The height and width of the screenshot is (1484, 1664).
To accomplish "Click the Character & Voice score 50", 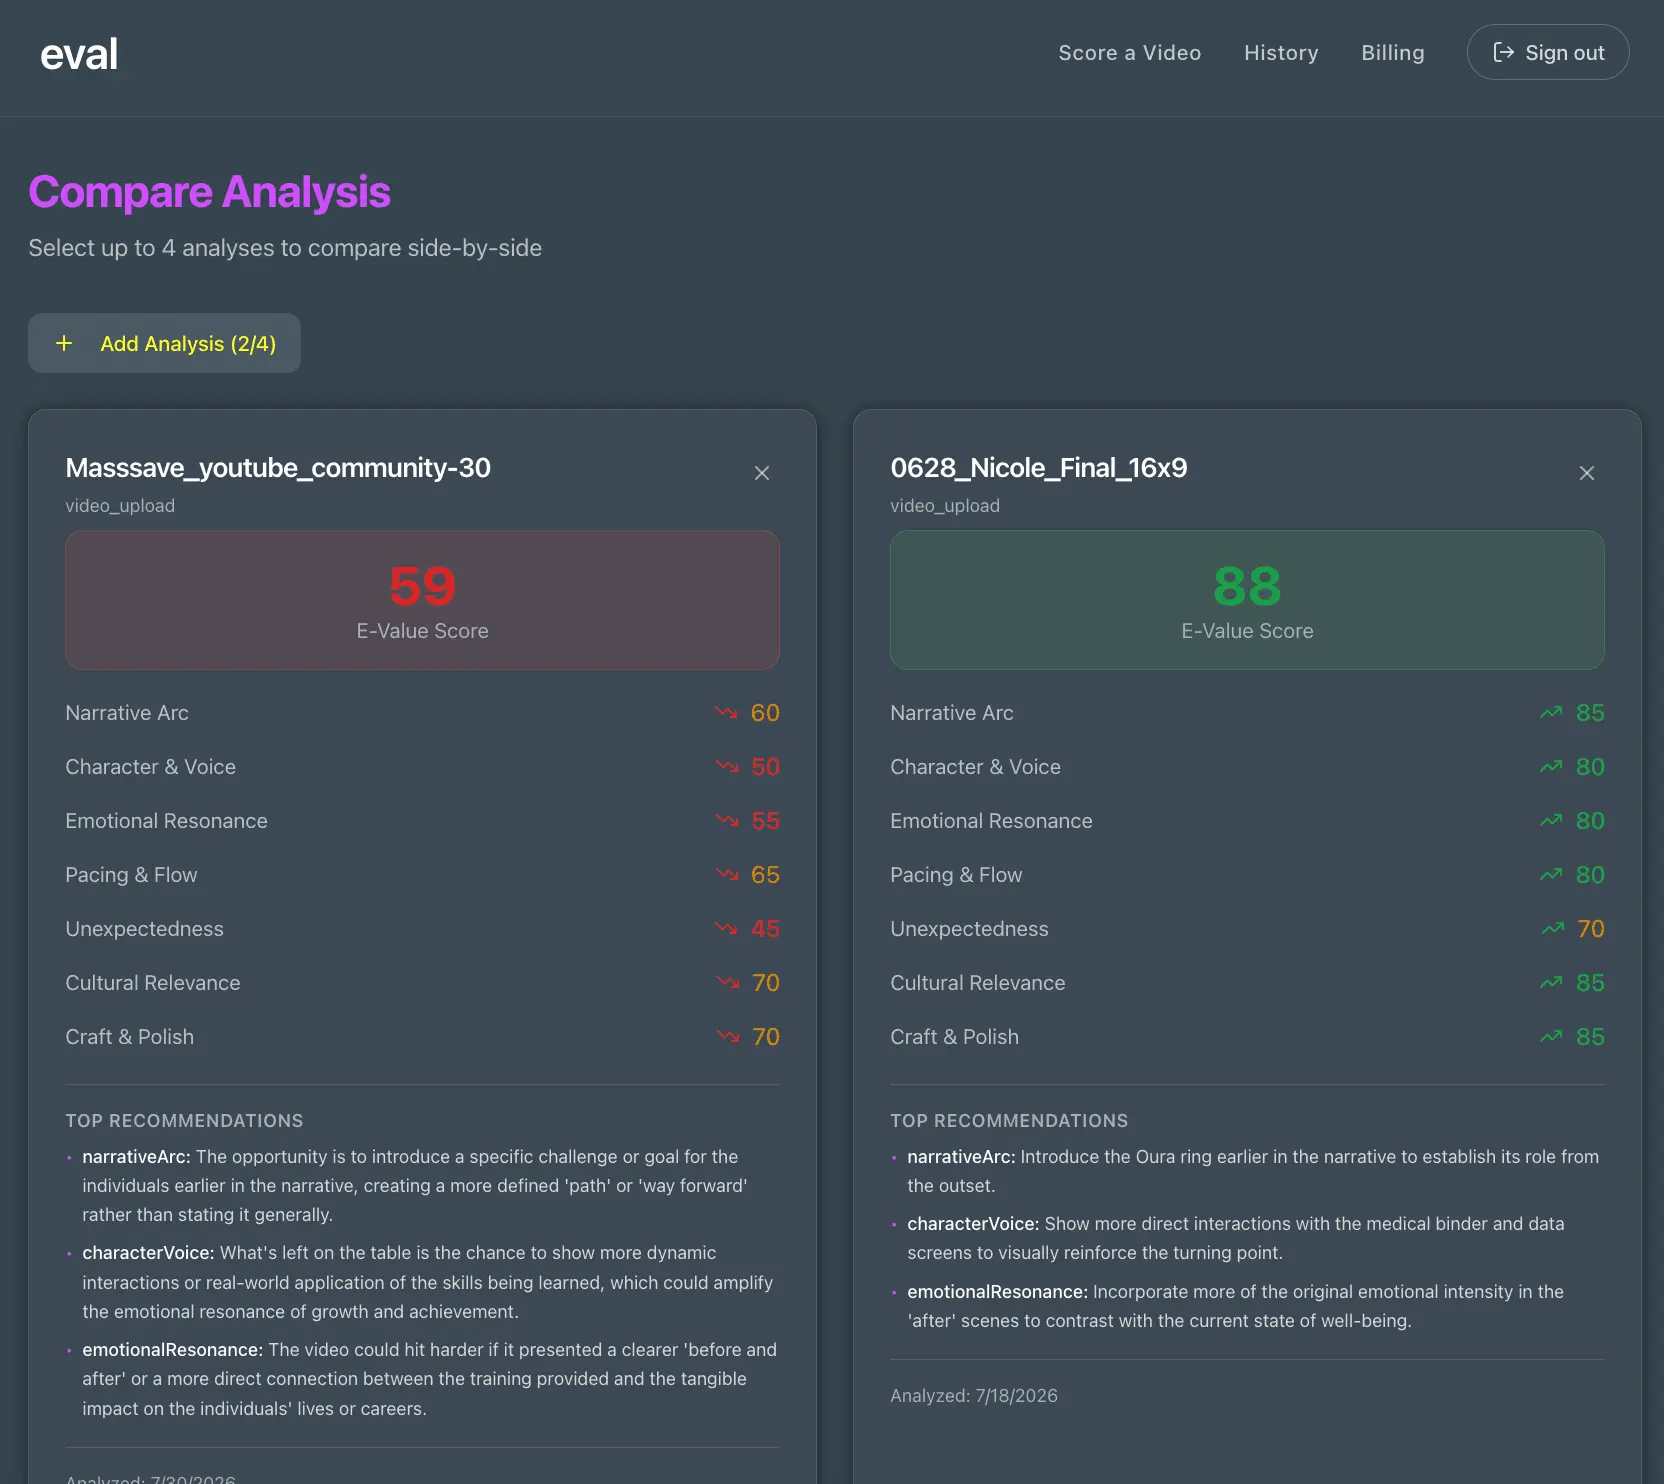I will click(x=765, y=767).
